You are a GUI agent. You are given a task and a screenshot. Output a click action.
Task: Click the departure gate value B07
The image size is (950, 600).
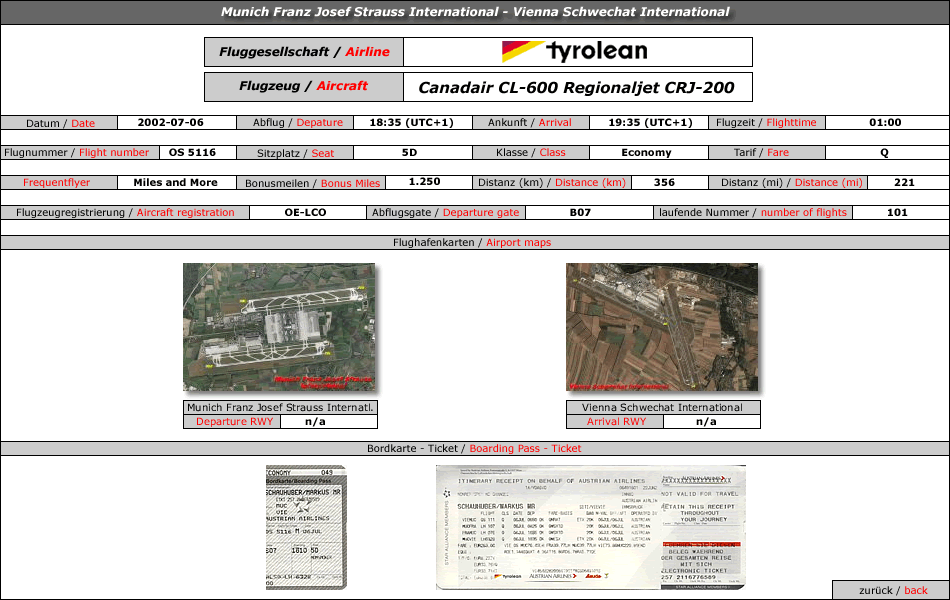580,213
